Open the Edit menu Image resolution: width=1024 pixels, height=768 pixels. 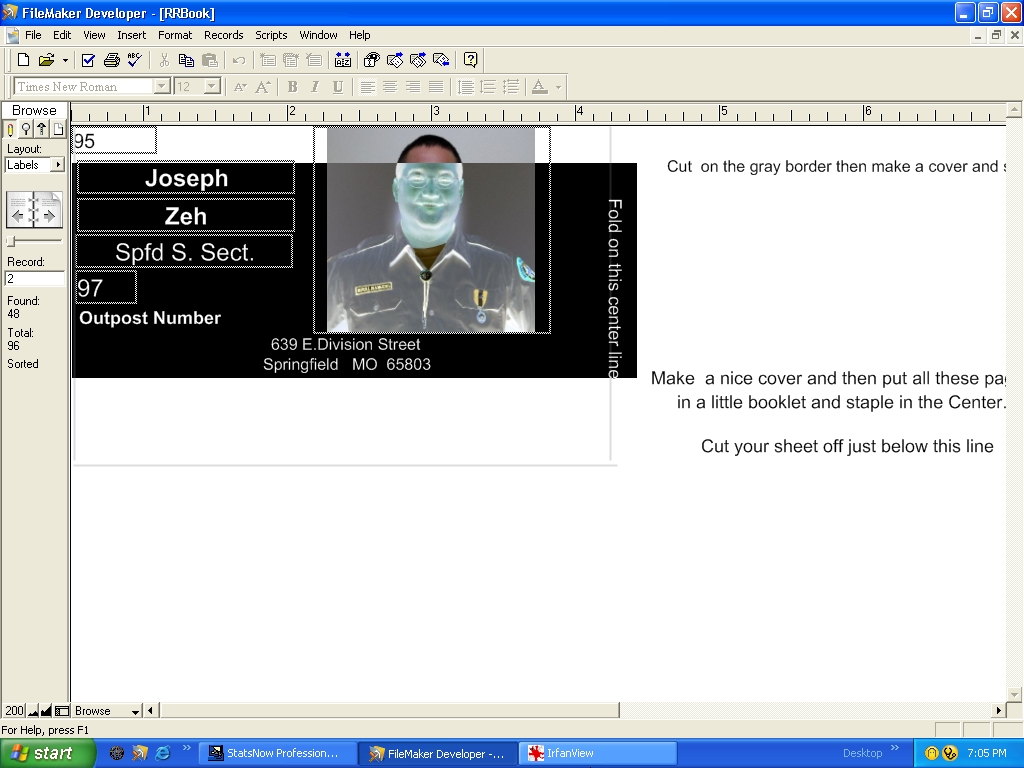tap(62, 35)
